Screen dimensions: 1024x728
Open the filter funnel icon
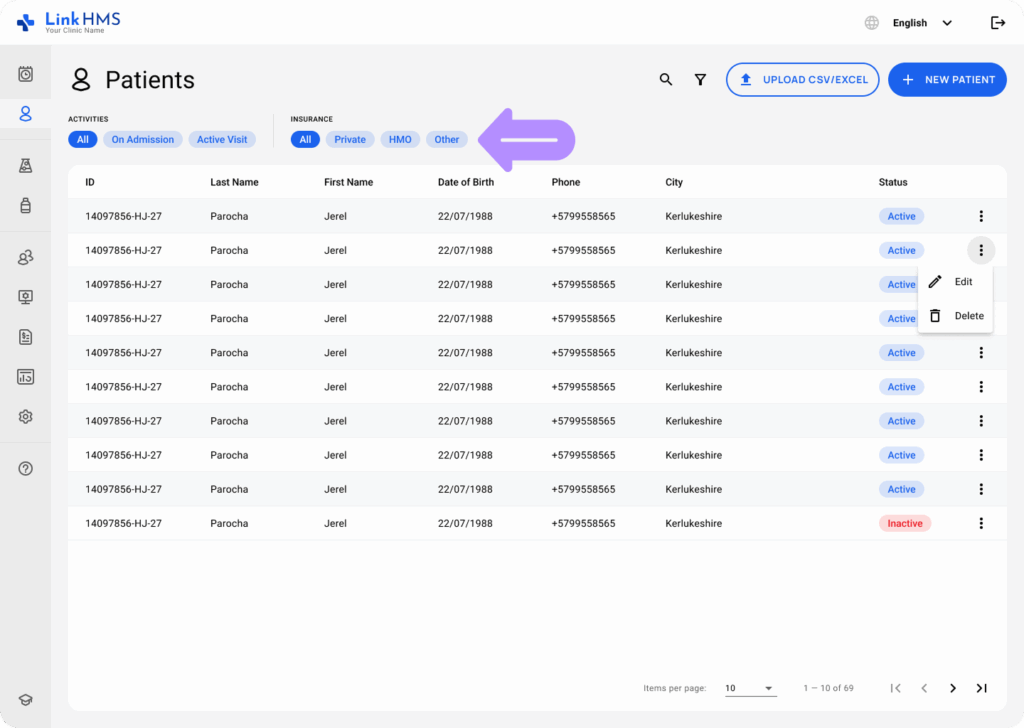(x=701, y=80)
